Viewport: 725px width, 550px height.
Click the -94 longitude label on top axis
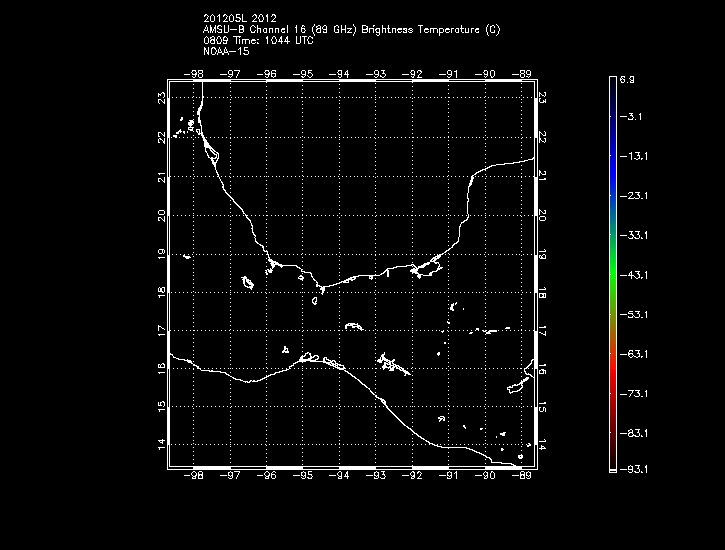[x=341, y=74]
